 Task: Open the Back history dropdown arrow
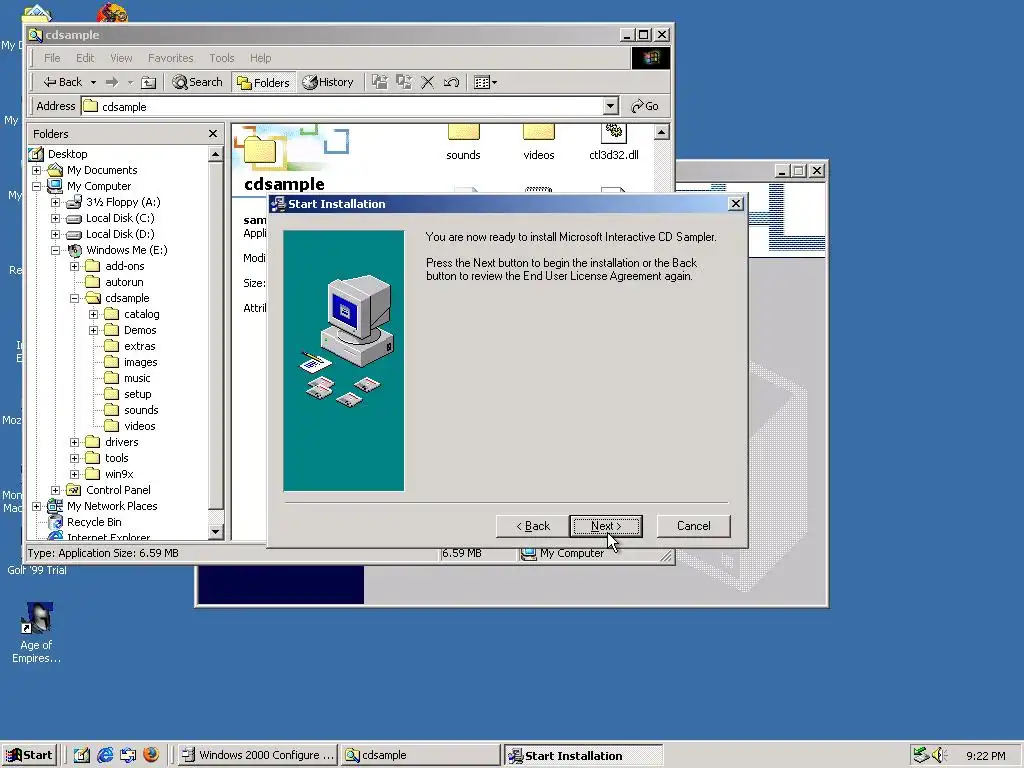click(x=93, y=82)
